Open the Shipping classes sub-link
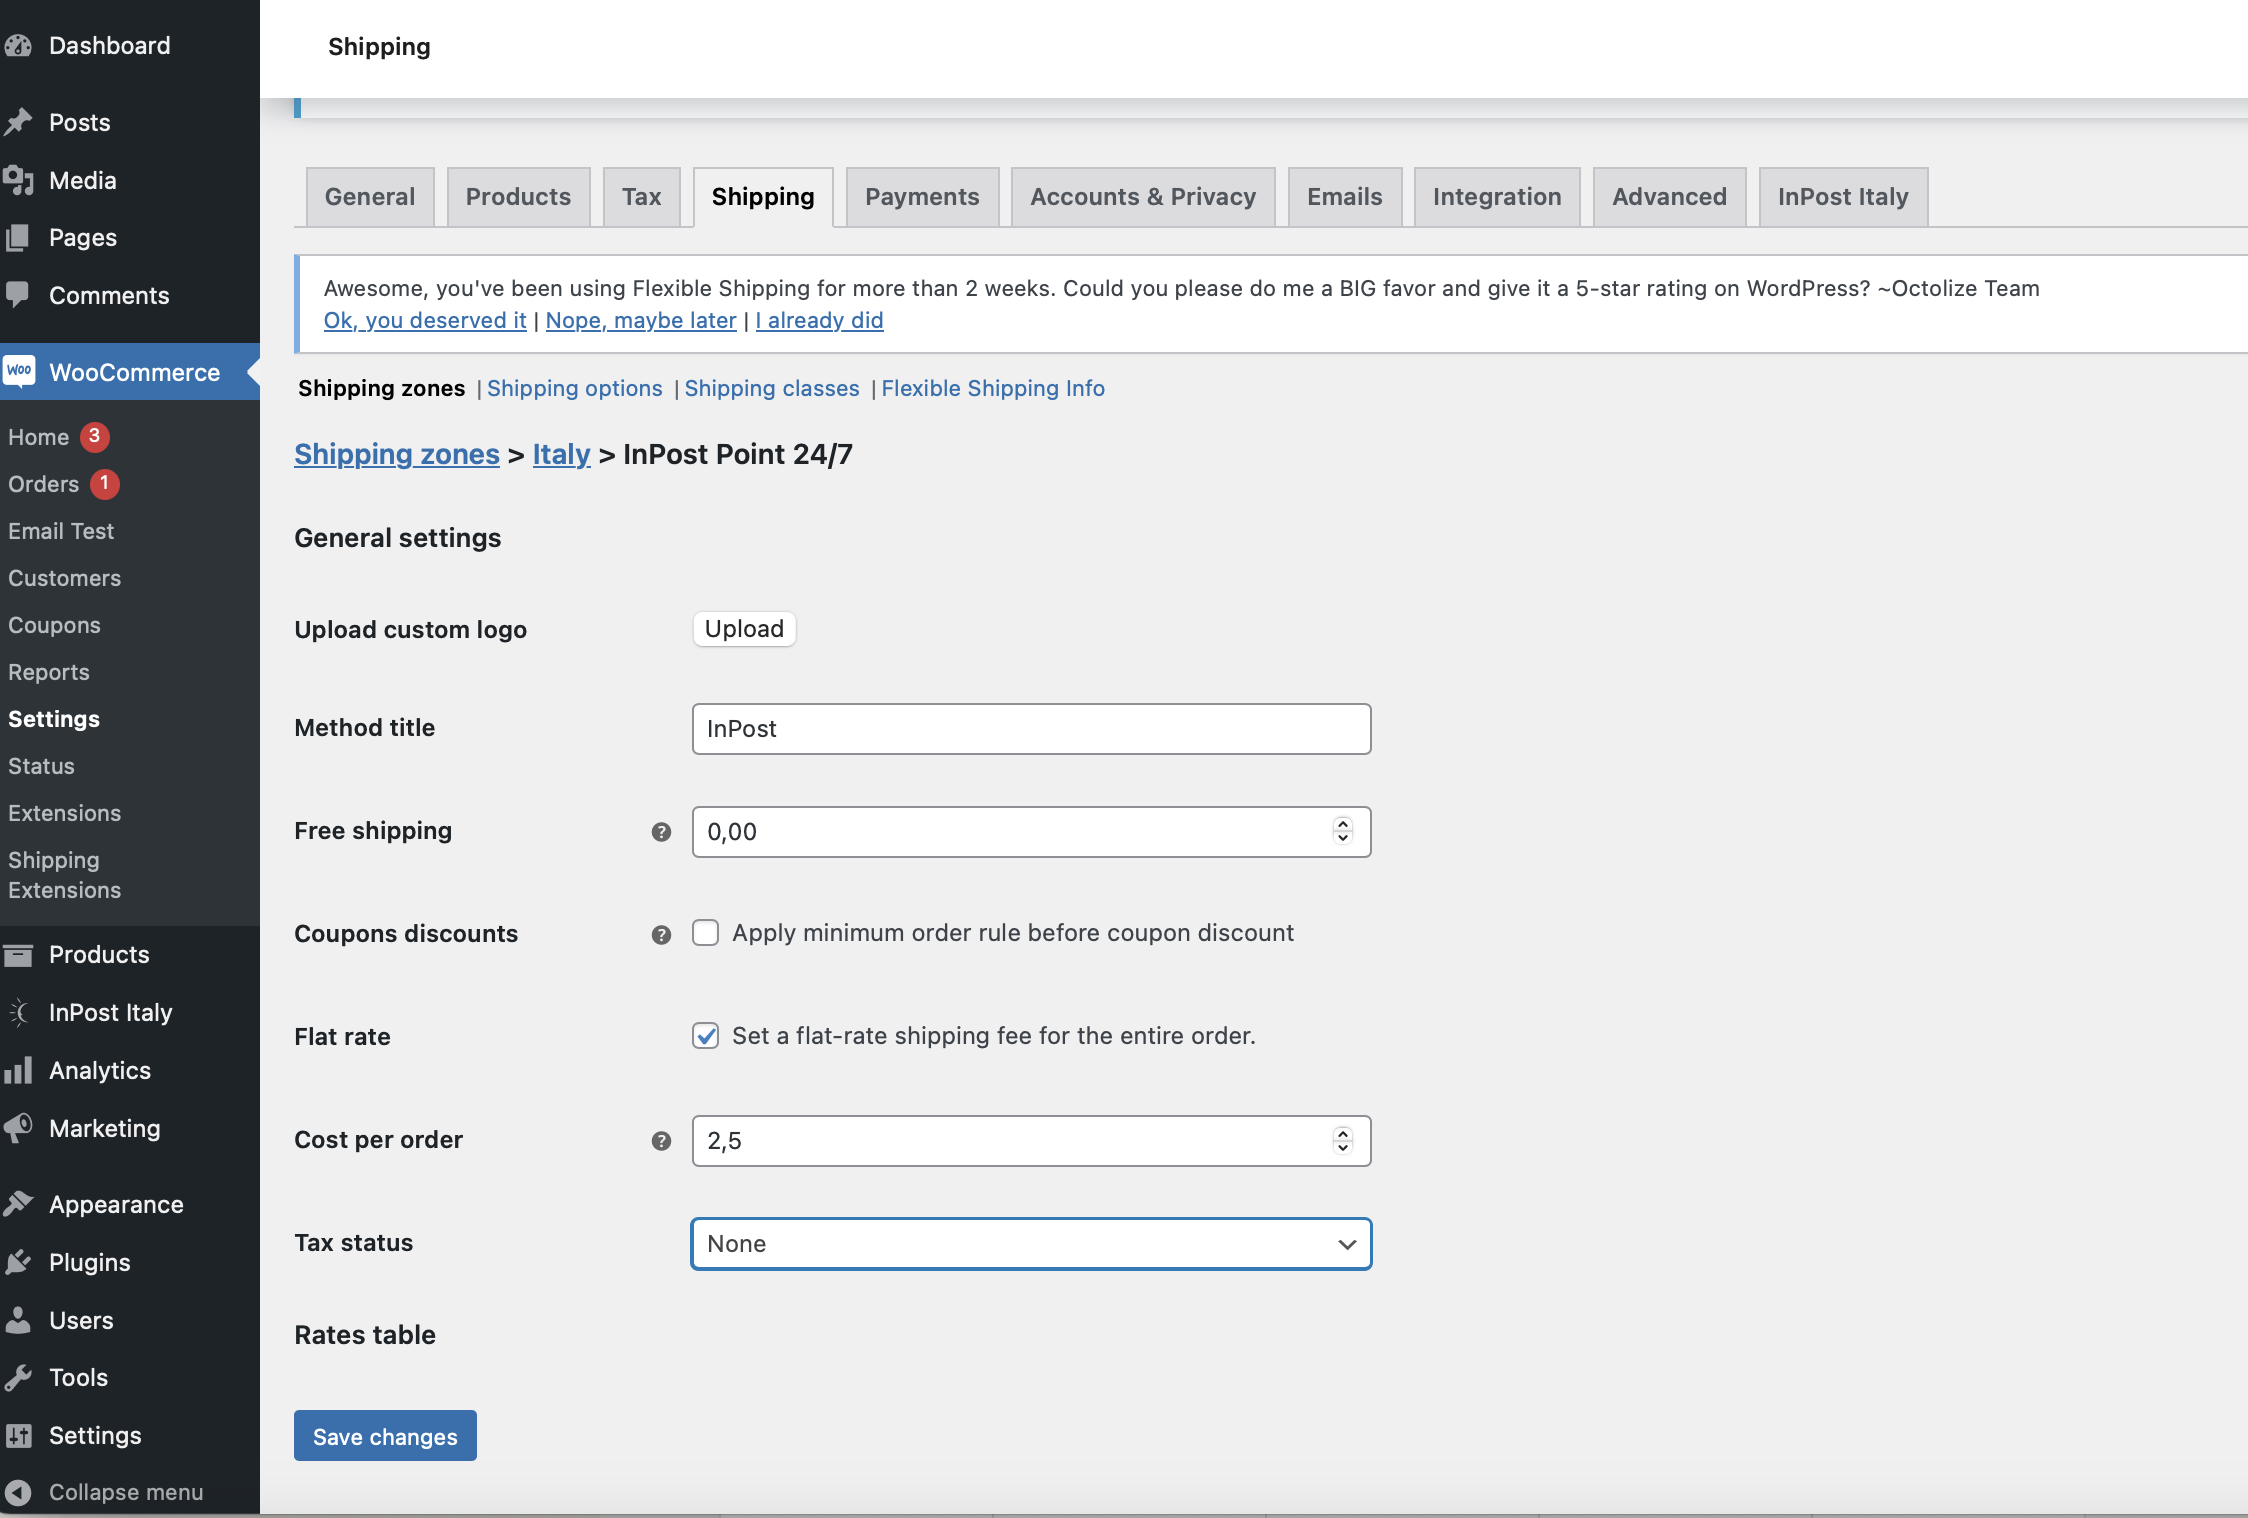Viewport: 2248px width, 1518px height. pyautogui.click(x=772, y=388)
